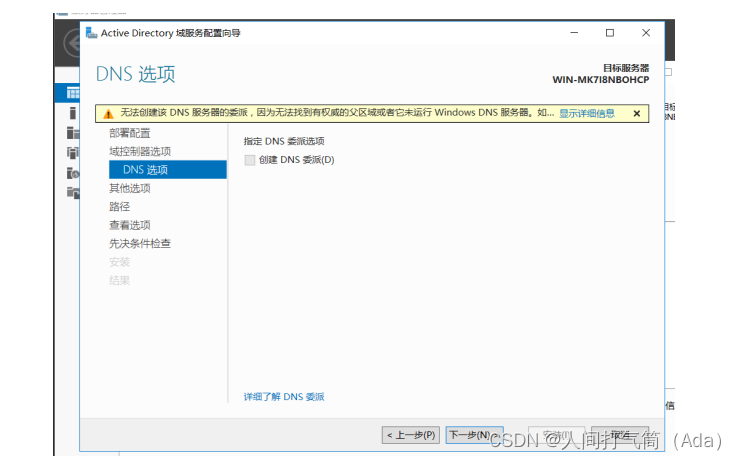
Task: Open the 详细了解 DNS 委派 help link
Action: [284, 397]
